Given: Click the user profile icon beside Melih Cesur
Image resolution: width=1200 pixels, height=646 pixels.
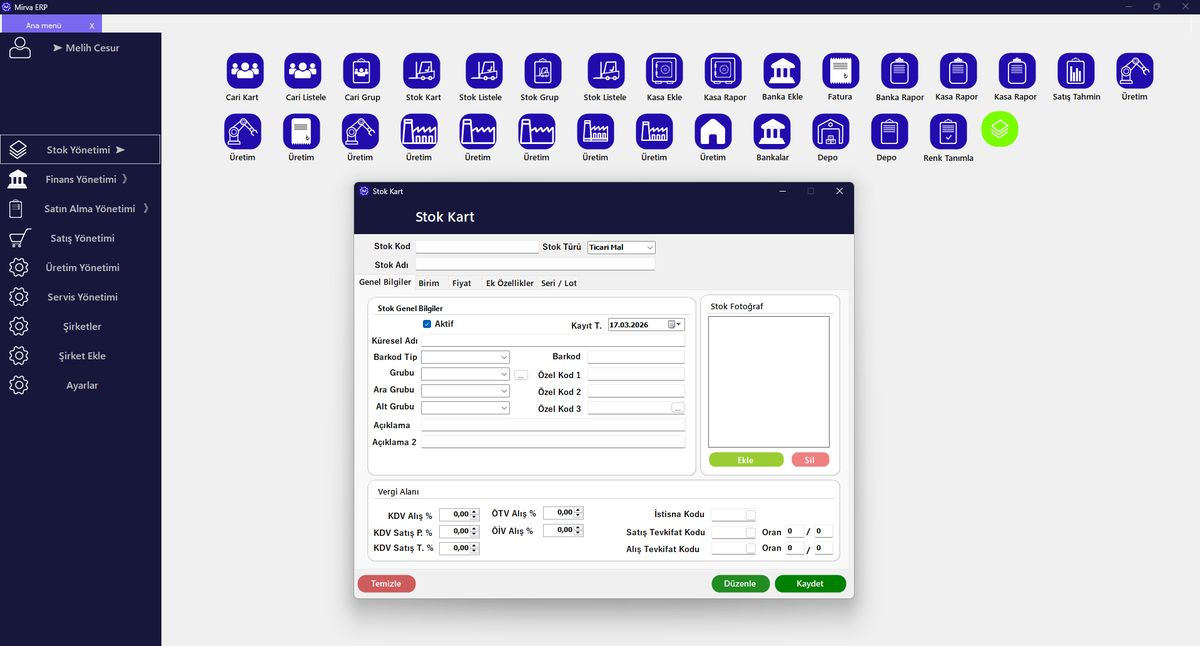Looking at the screenshot, I should point(20,47).
